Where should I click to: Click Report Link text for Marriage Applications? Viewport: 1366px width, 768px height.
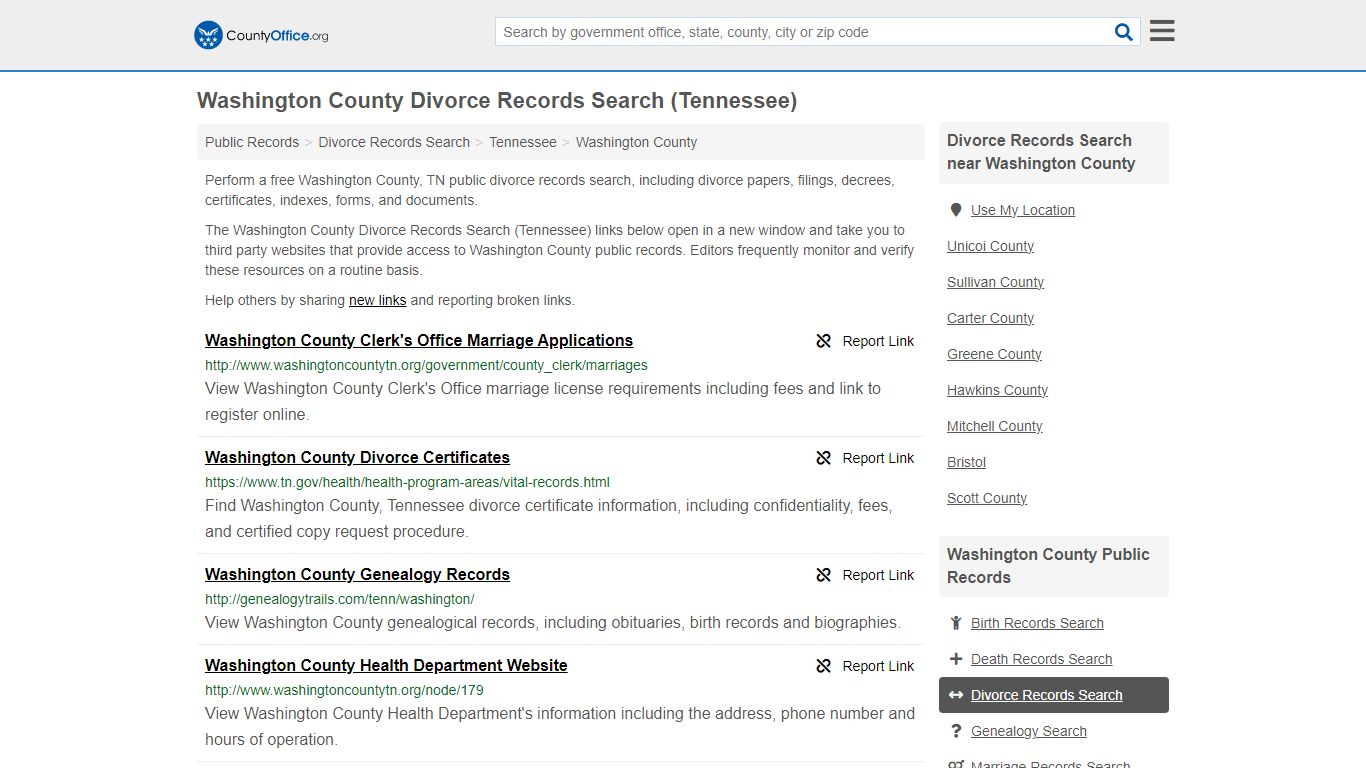[x=878, y=341]
